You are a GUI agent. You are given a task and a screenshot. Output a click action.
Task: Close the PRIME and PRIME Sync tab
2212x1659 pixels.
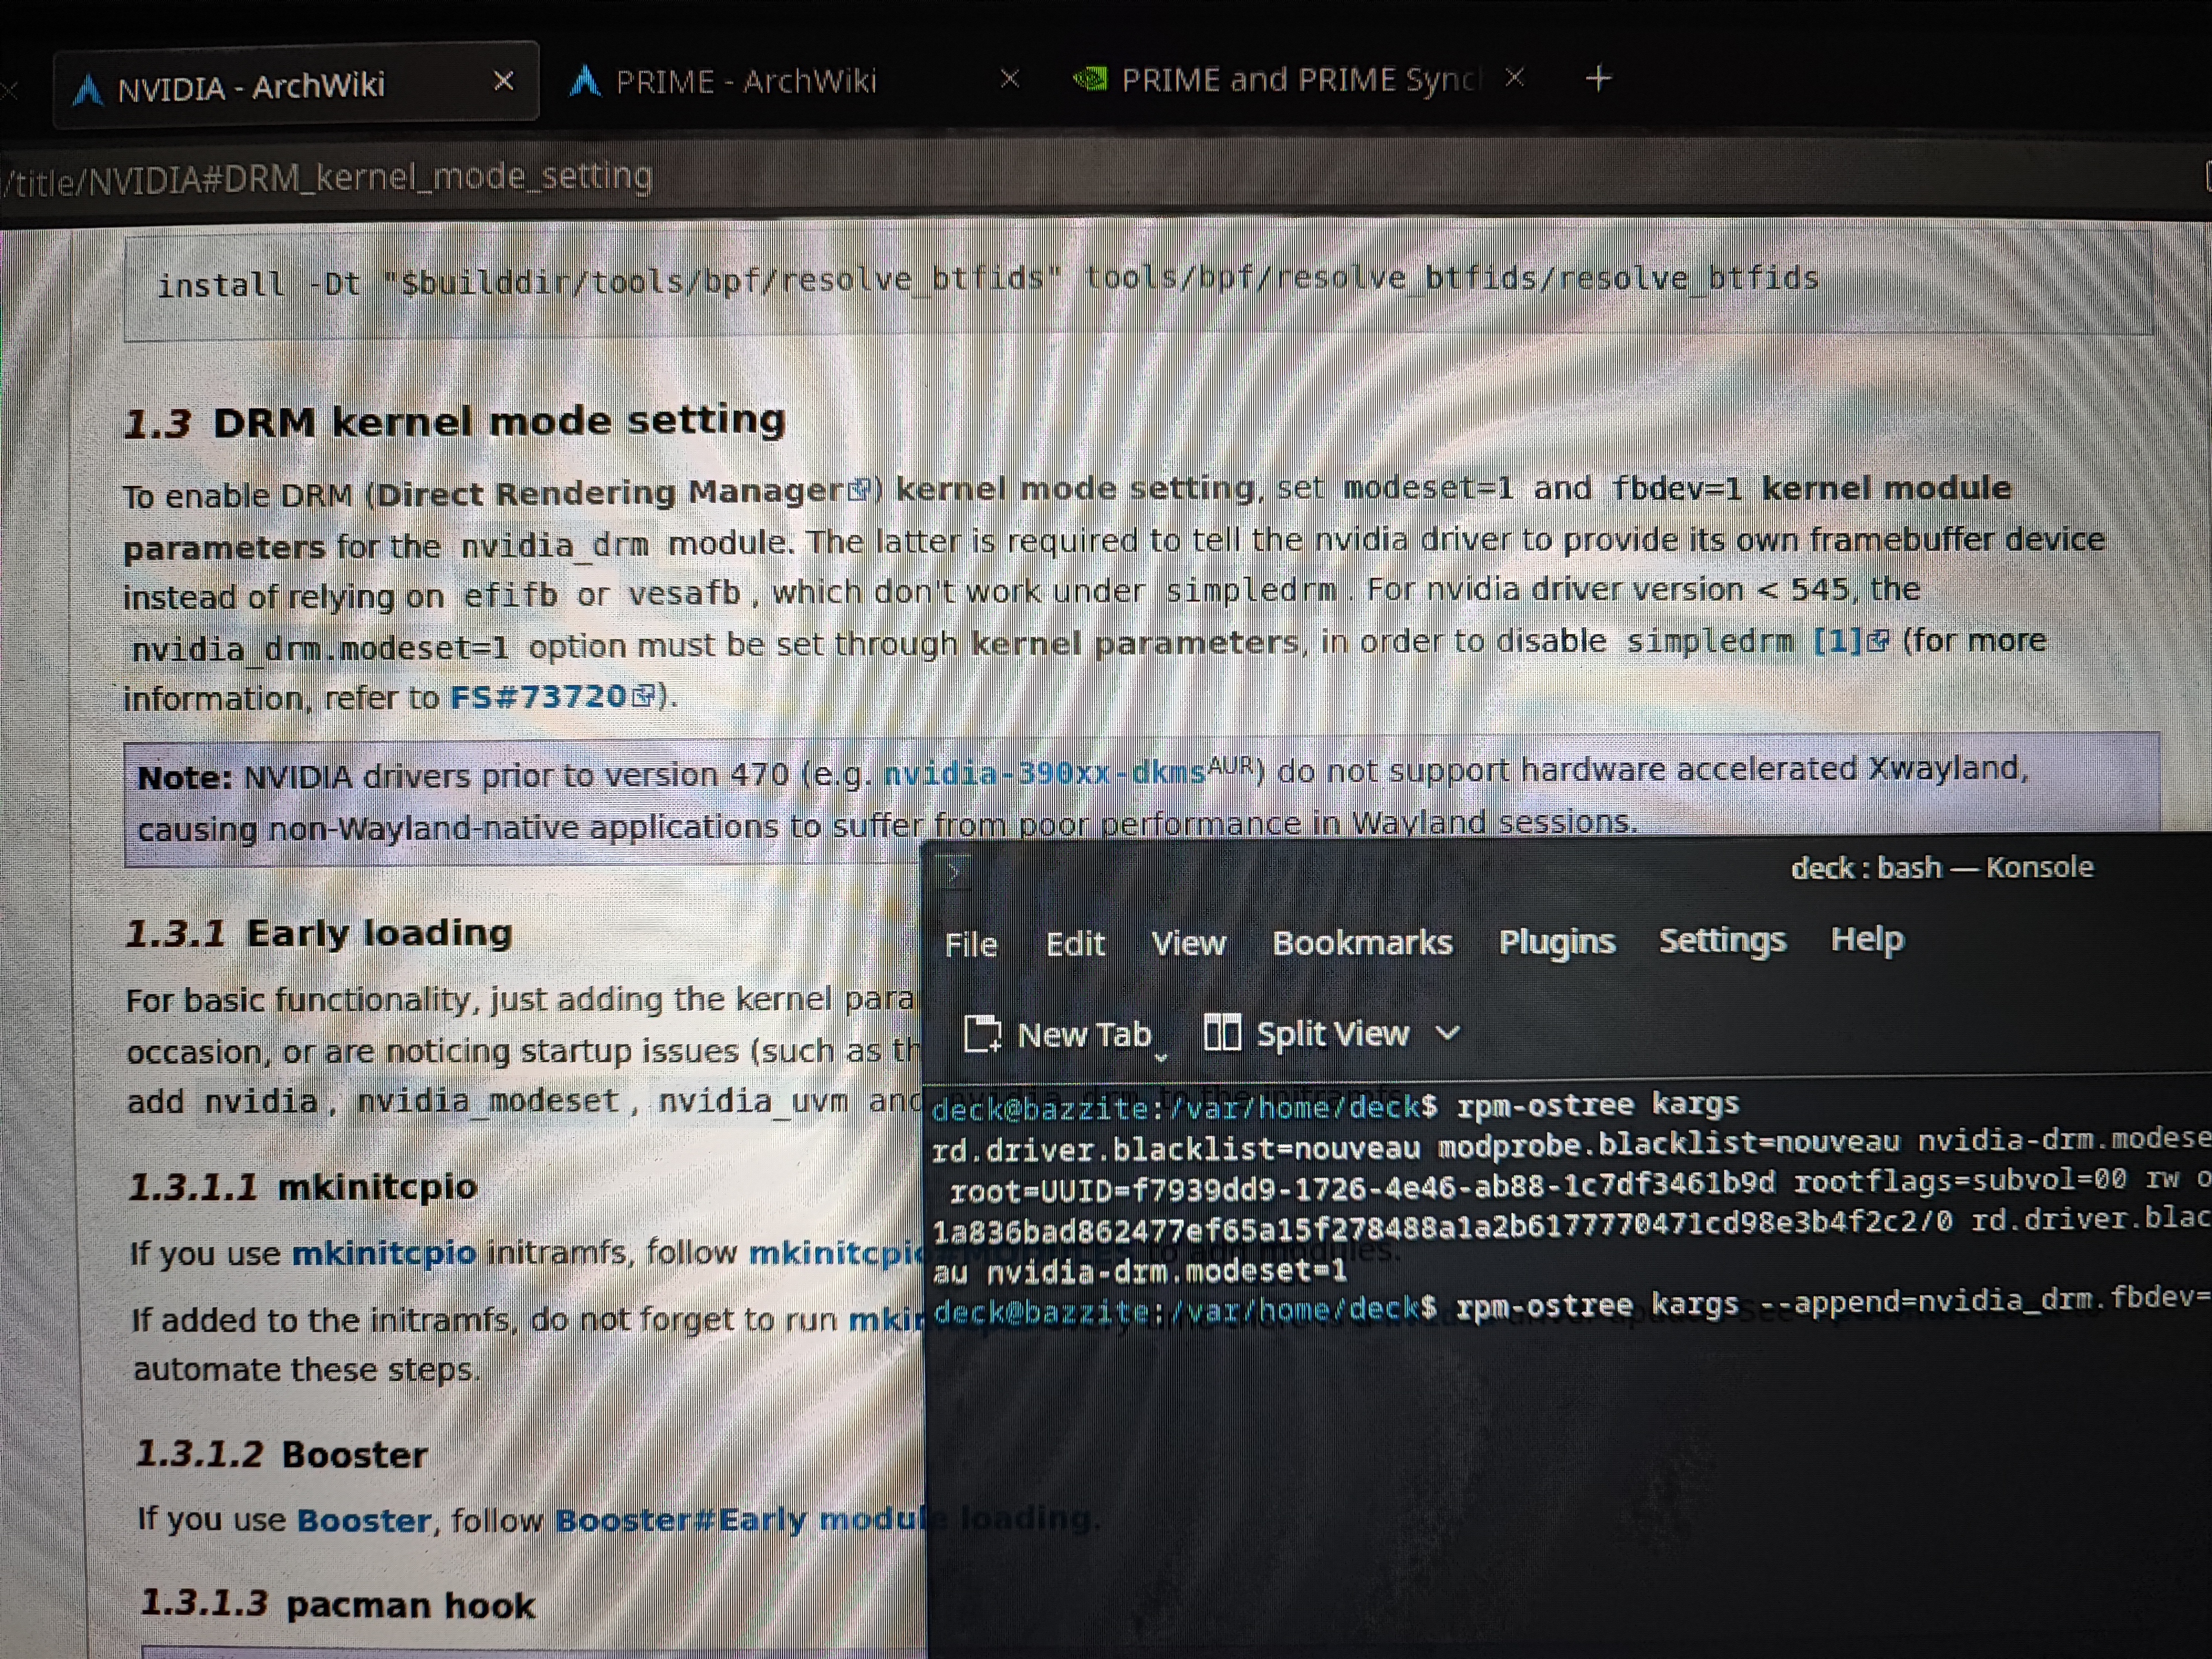pyautogui.click(x=1515, y=78)
